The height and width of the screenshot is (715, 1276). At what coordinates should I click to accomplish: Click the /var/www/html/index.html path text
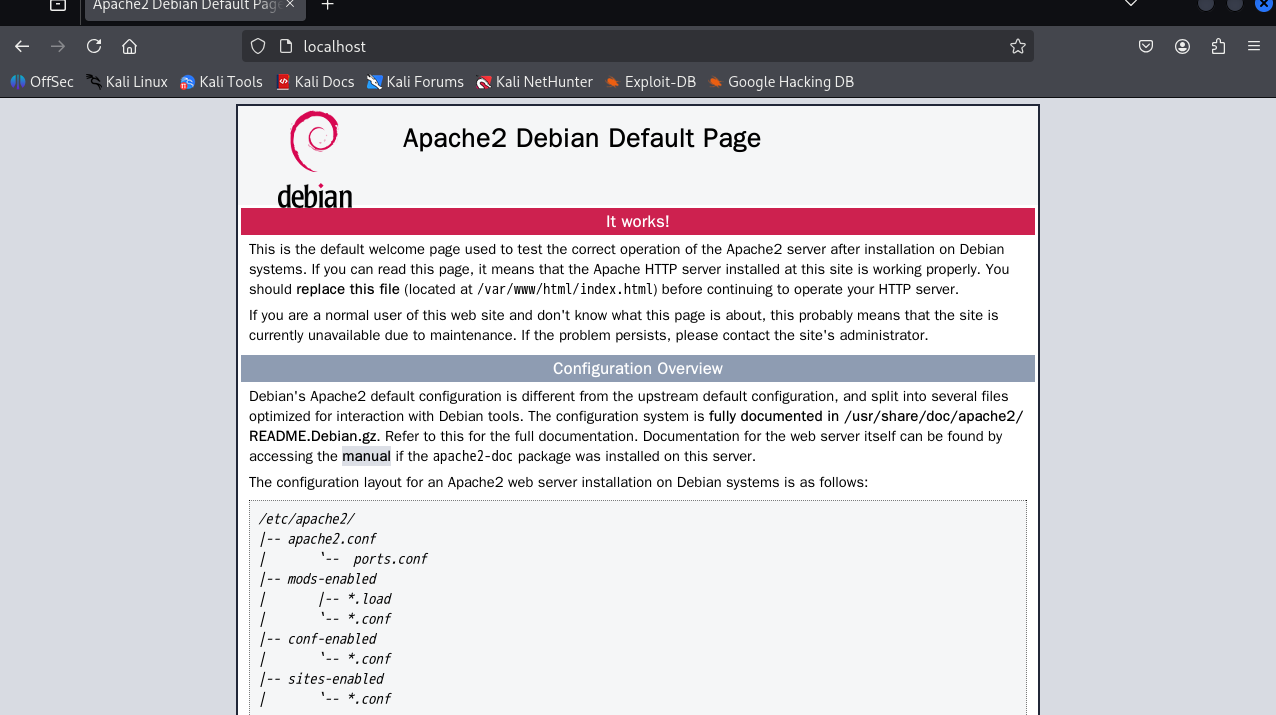(x=565, y=290)
